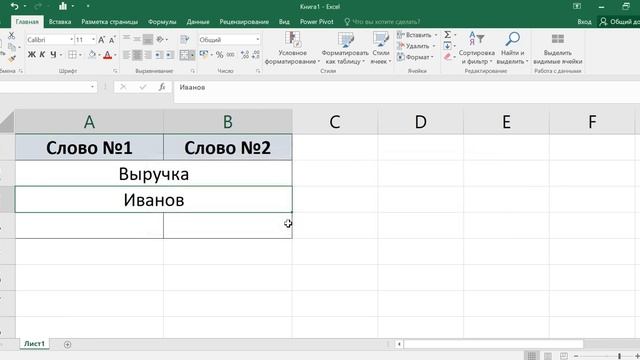Select the header cell 'Слово №2'

(228, 147)
